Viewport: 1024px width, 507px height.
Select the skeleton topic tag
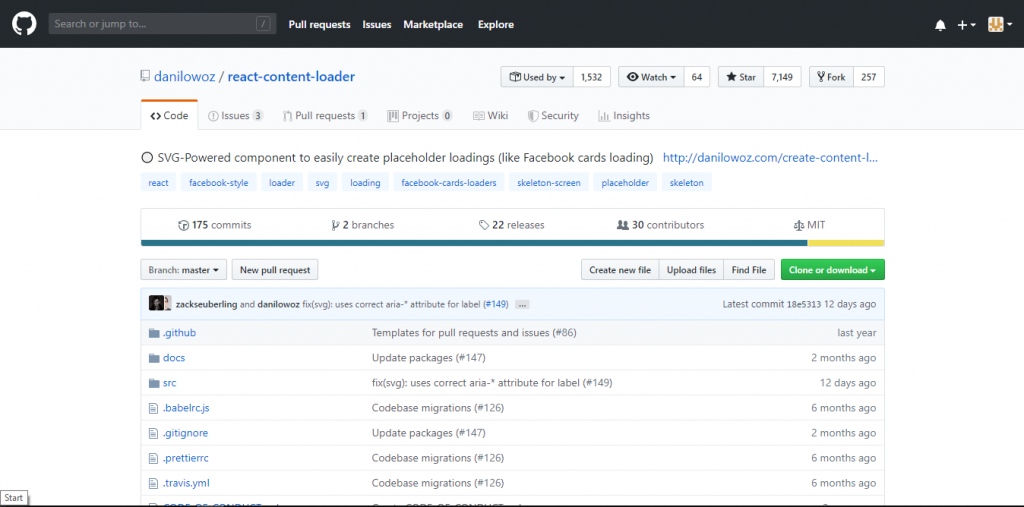tap(687, 183)
